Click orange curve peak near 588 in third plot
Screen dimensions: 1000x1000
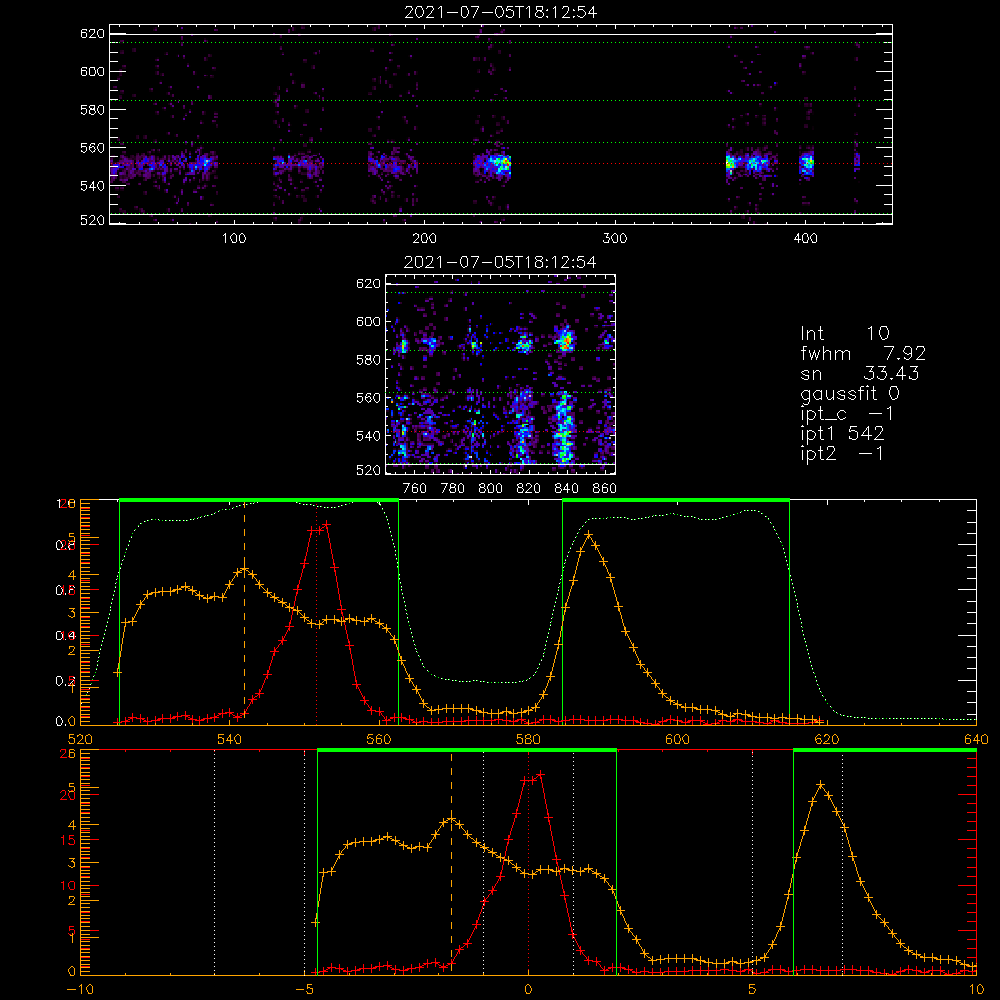tap(588, 535)
